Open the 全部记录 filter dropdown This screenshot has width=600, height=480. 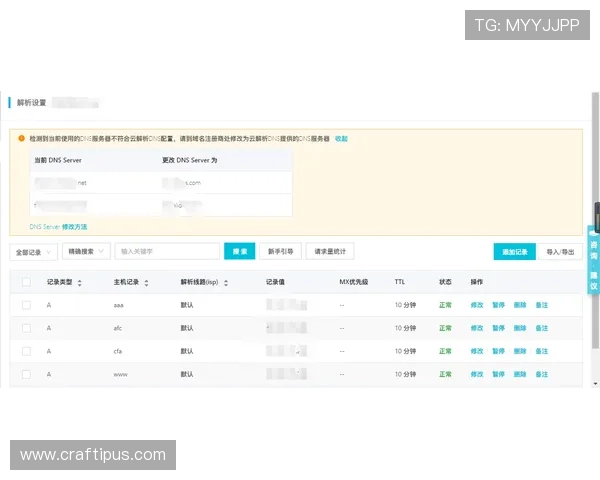[x=33, y=252]
